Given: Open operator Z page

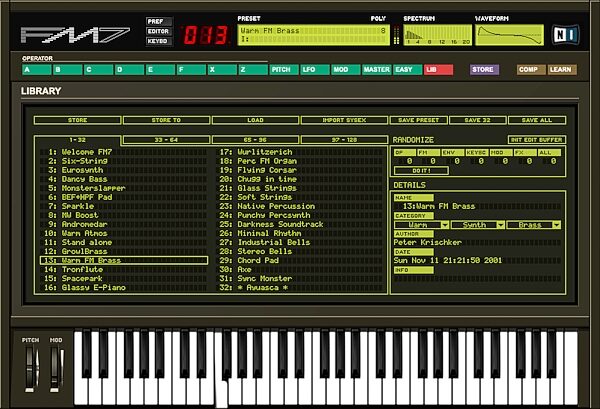Looking at the screenshot, I should [x=253, y=70].
